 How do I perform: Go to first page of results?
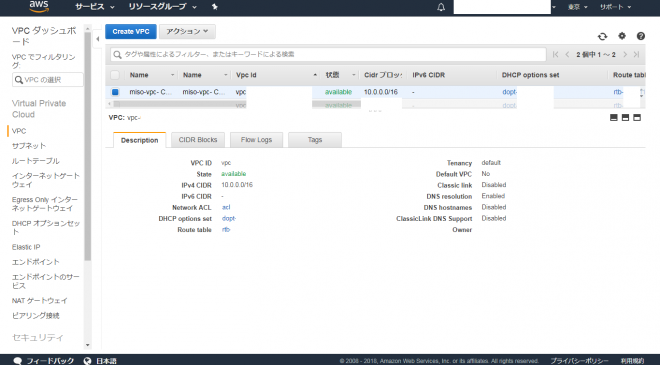pyautogui.click(x=555, y=54)
